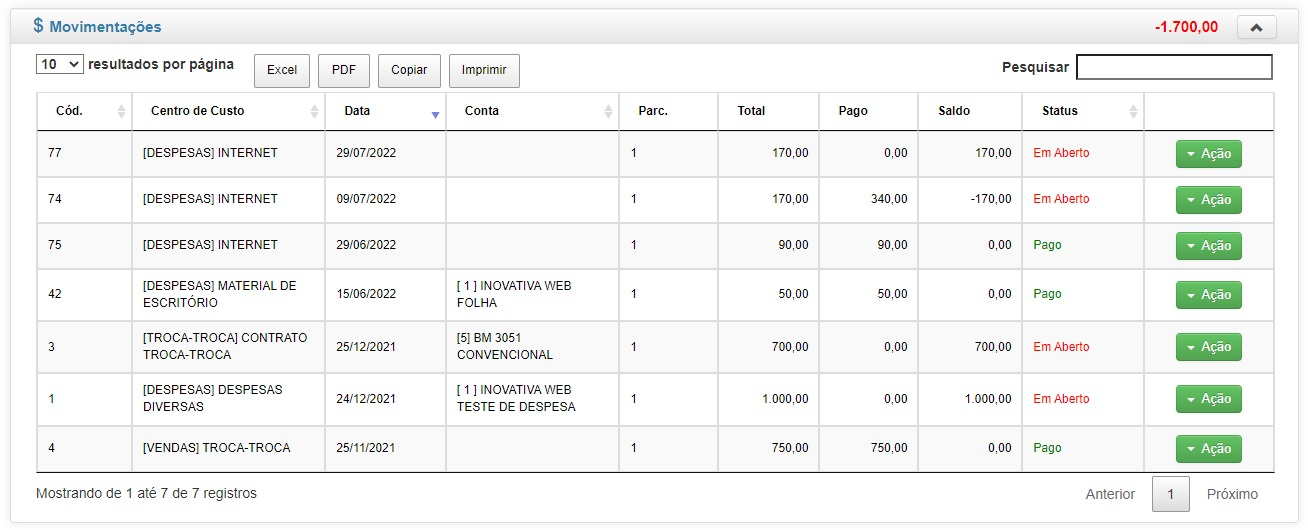Click the Imprimir button

point(484,70)
